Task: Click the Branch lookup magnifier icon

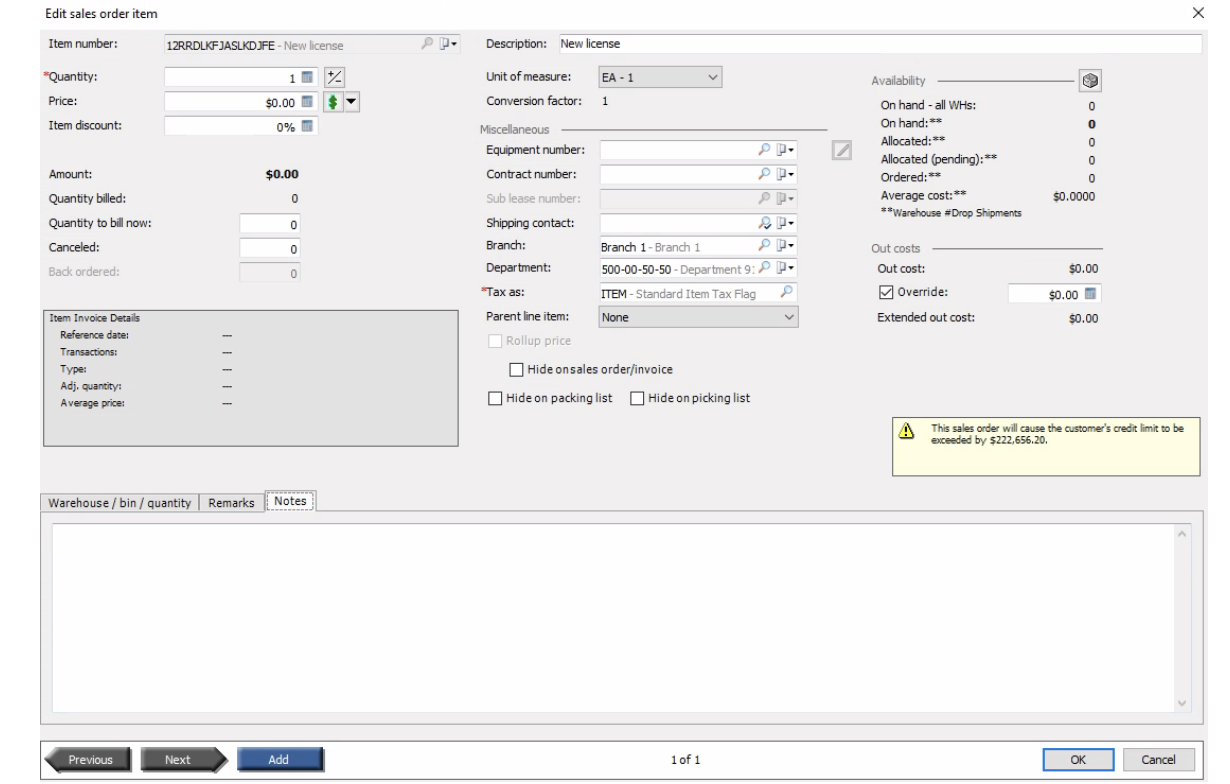Action: (x=765, y=245)
